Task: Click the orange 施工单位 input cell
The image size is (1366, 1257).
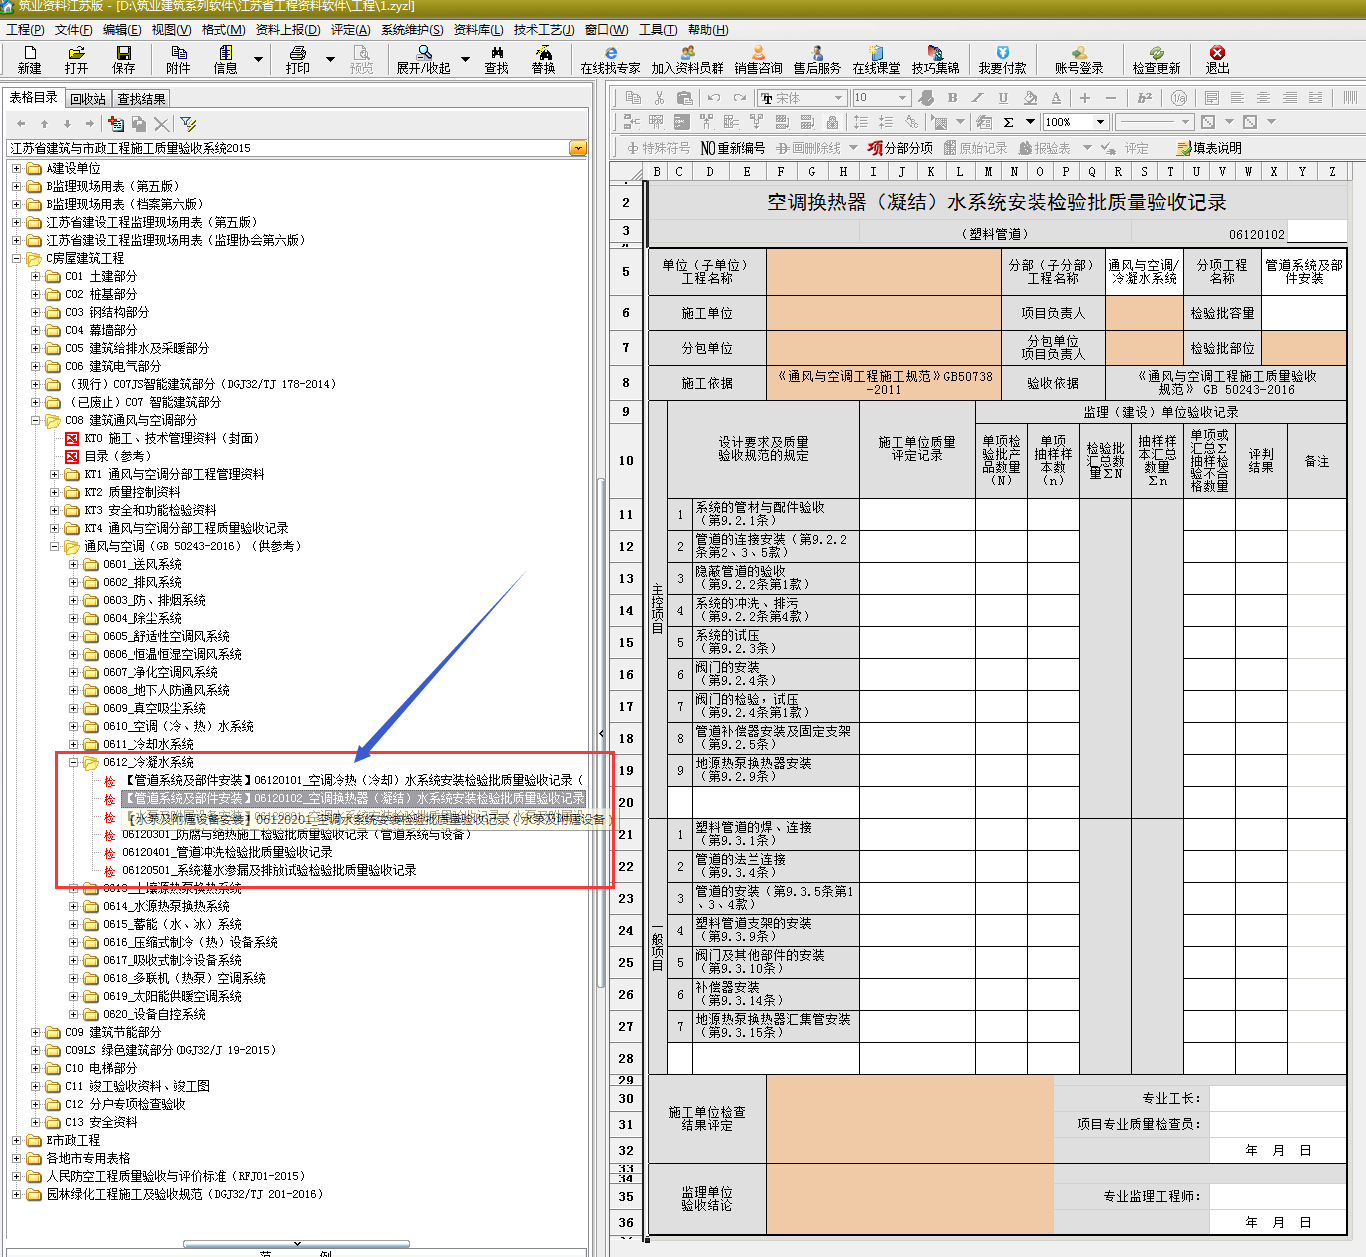Action: [884, 314]
